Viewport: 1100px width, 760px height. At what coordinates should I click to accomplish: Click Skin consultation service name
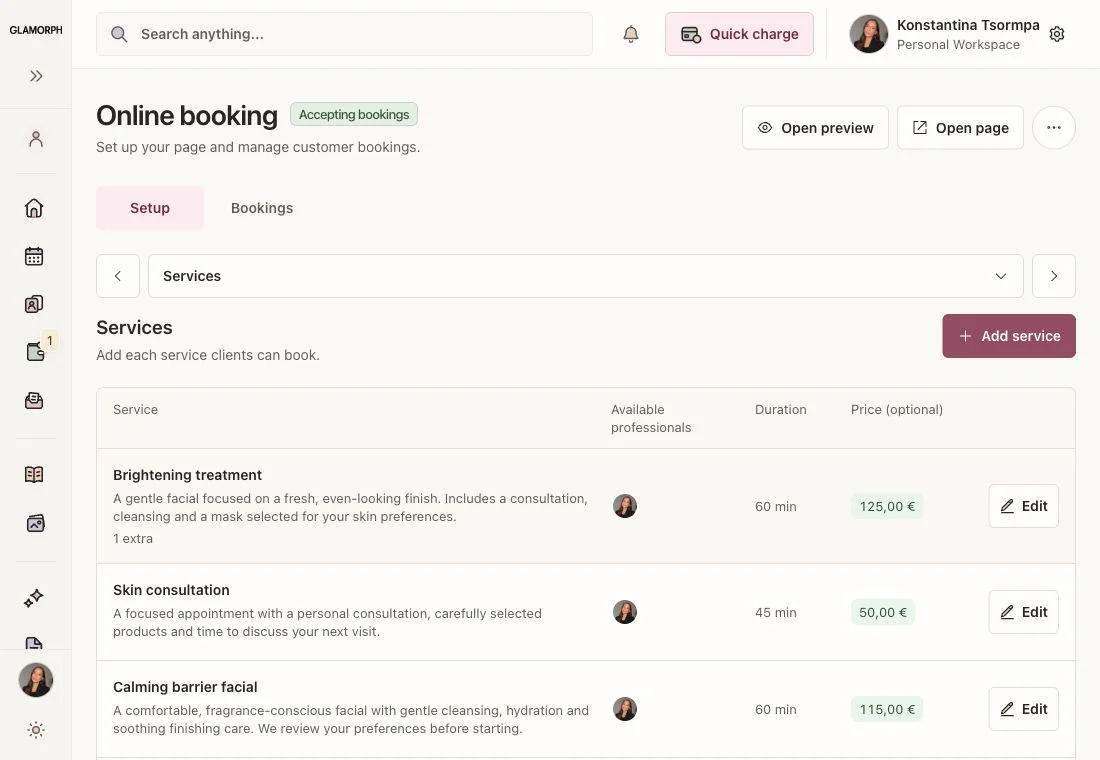pyautogui.click(x=171, y=590)
